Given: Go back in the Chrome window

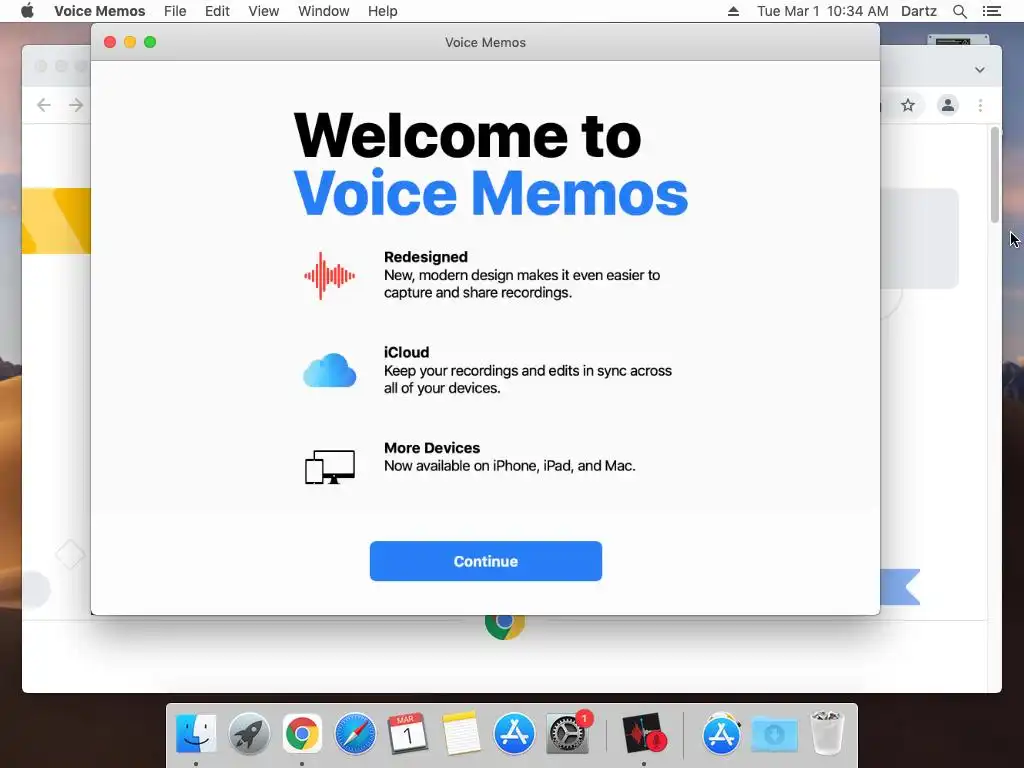Looking at the screenshot, I should 44,105.
